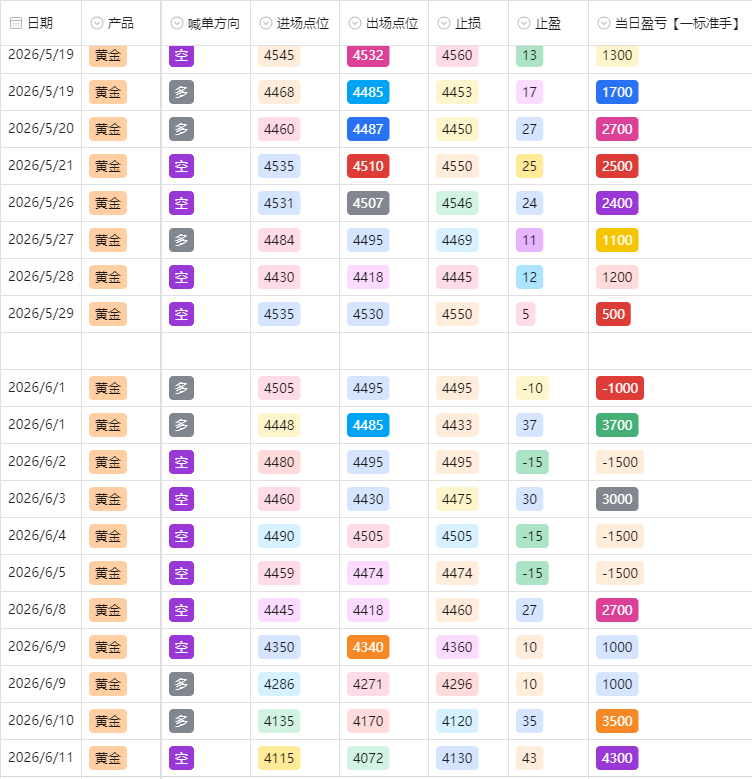Open the 进场点位 column header dropdown

266,23
